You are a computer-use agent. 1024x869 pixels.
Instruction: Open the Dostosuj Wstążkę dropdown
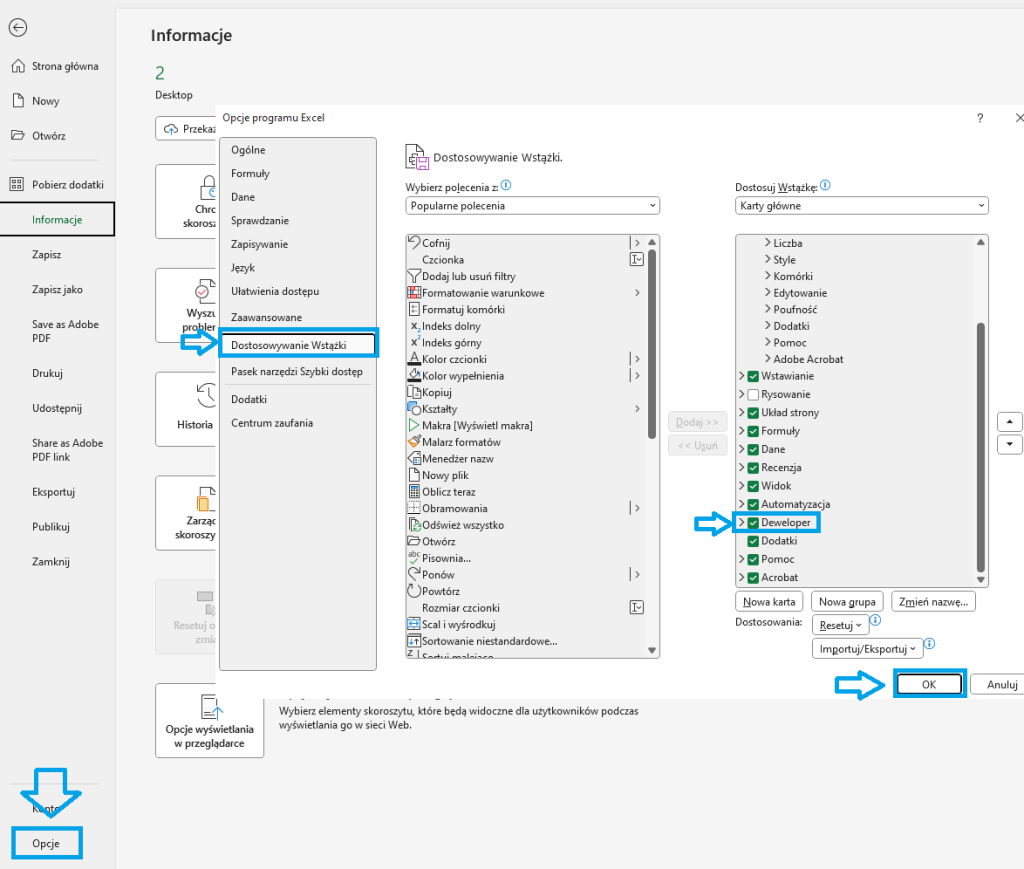pyautogui.click(x=861, y=206)
